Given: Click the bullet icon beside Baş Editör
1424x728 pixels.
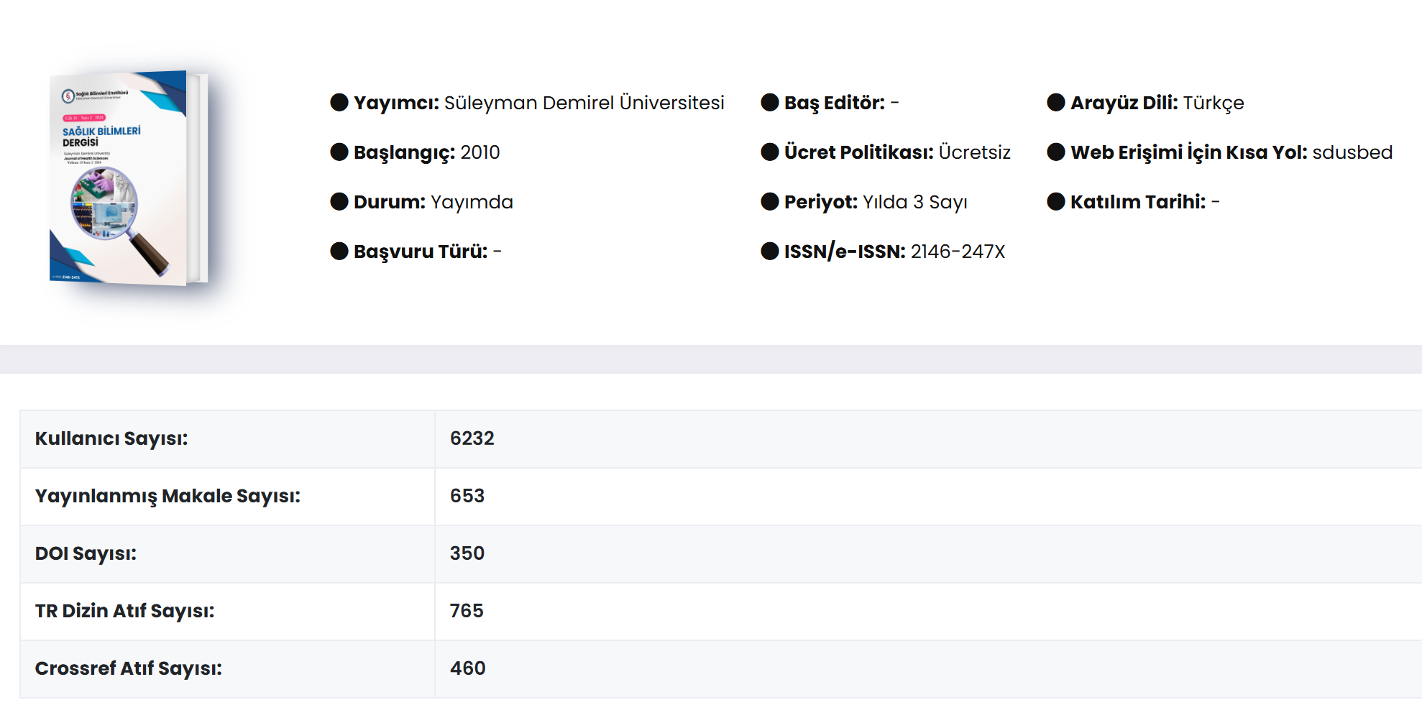Looking at the screenshot, I should 770,103.
